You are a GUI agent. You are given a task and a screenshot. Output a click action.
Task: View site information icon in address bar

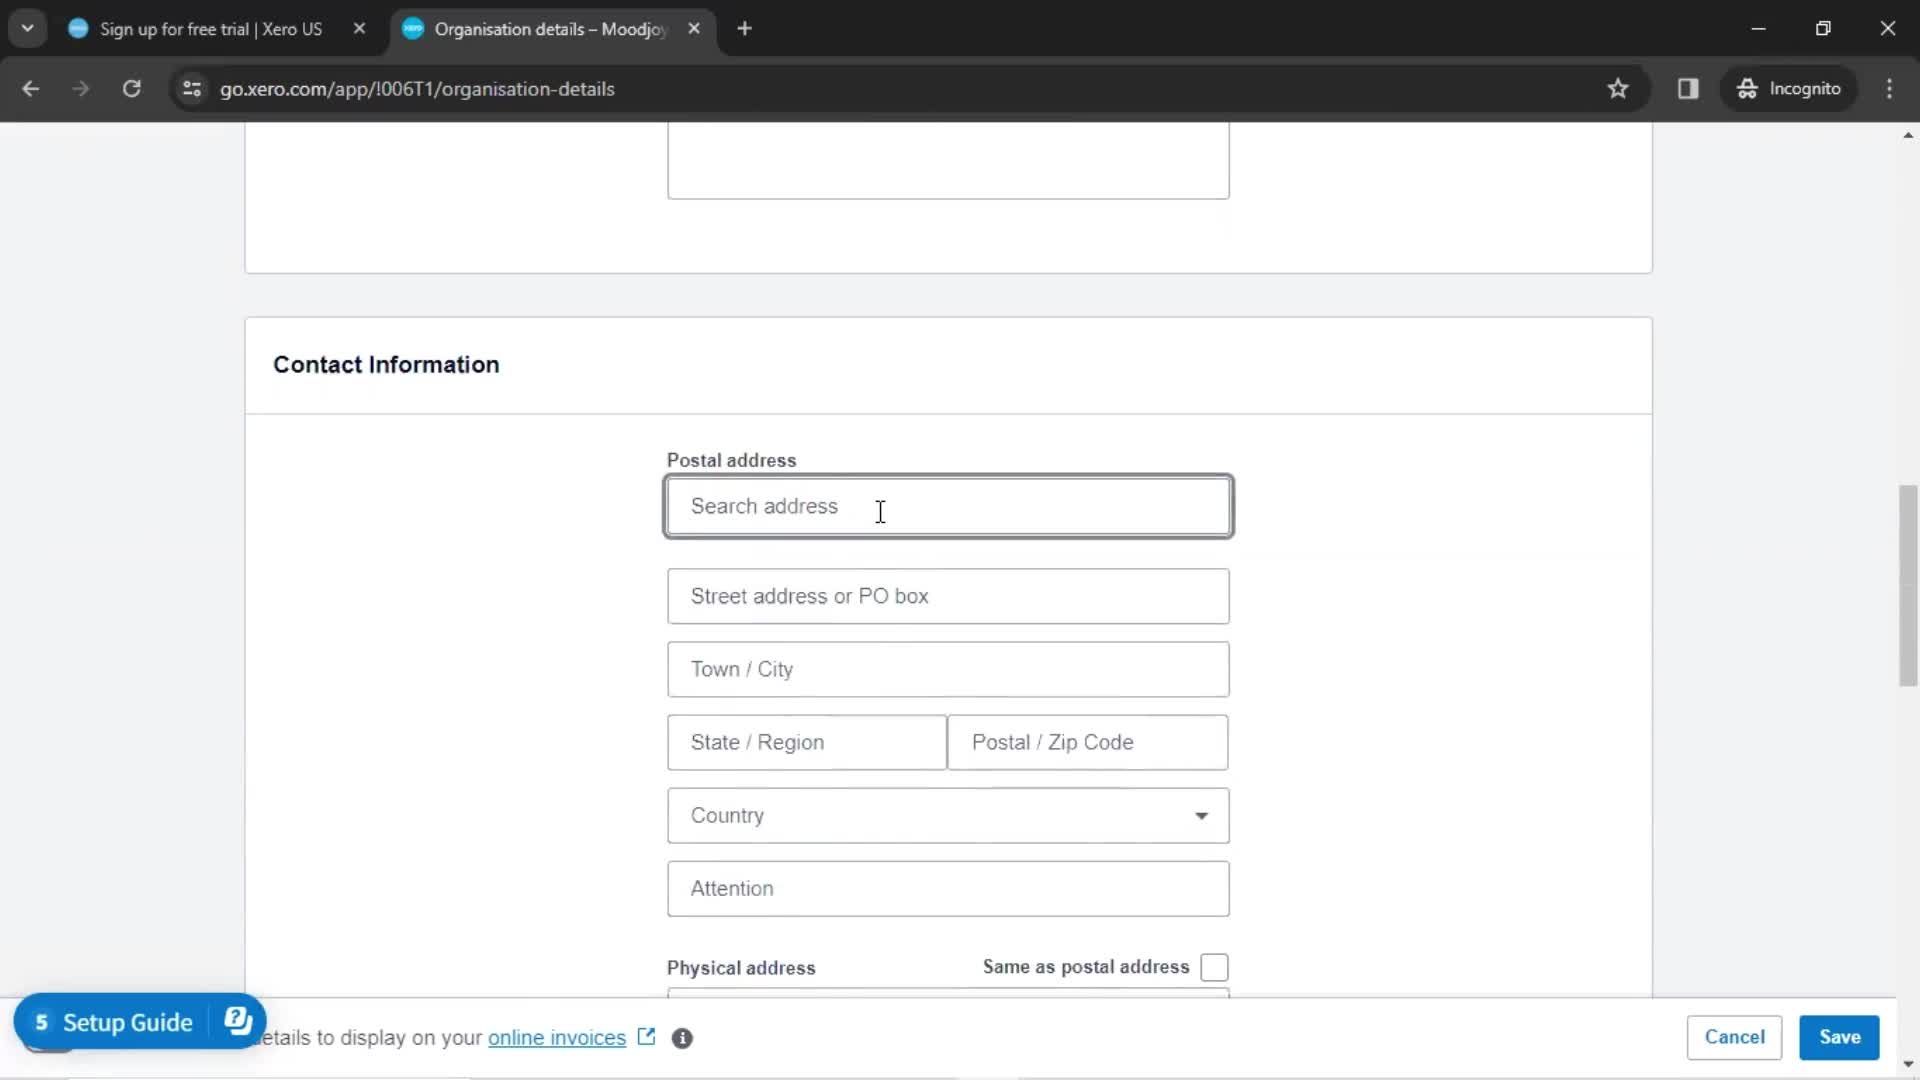pyautogui.click(x=192, y=89)
